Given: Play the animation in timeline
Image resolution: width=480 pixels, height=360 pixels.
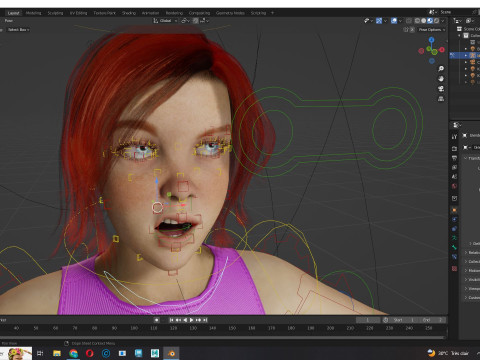Looking at the screenshot, I should pos(192,320).
